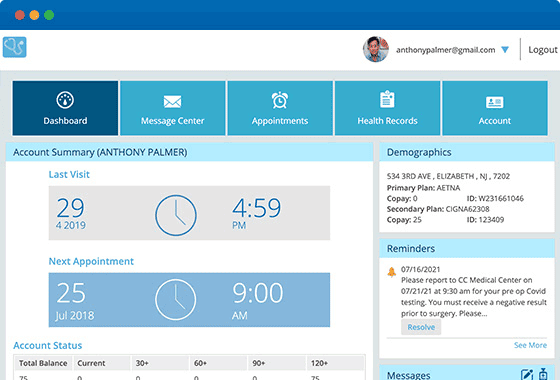560x380 pixels.
Task: Click the Resolve button in Reminders
Action: [x=421, y=327]
